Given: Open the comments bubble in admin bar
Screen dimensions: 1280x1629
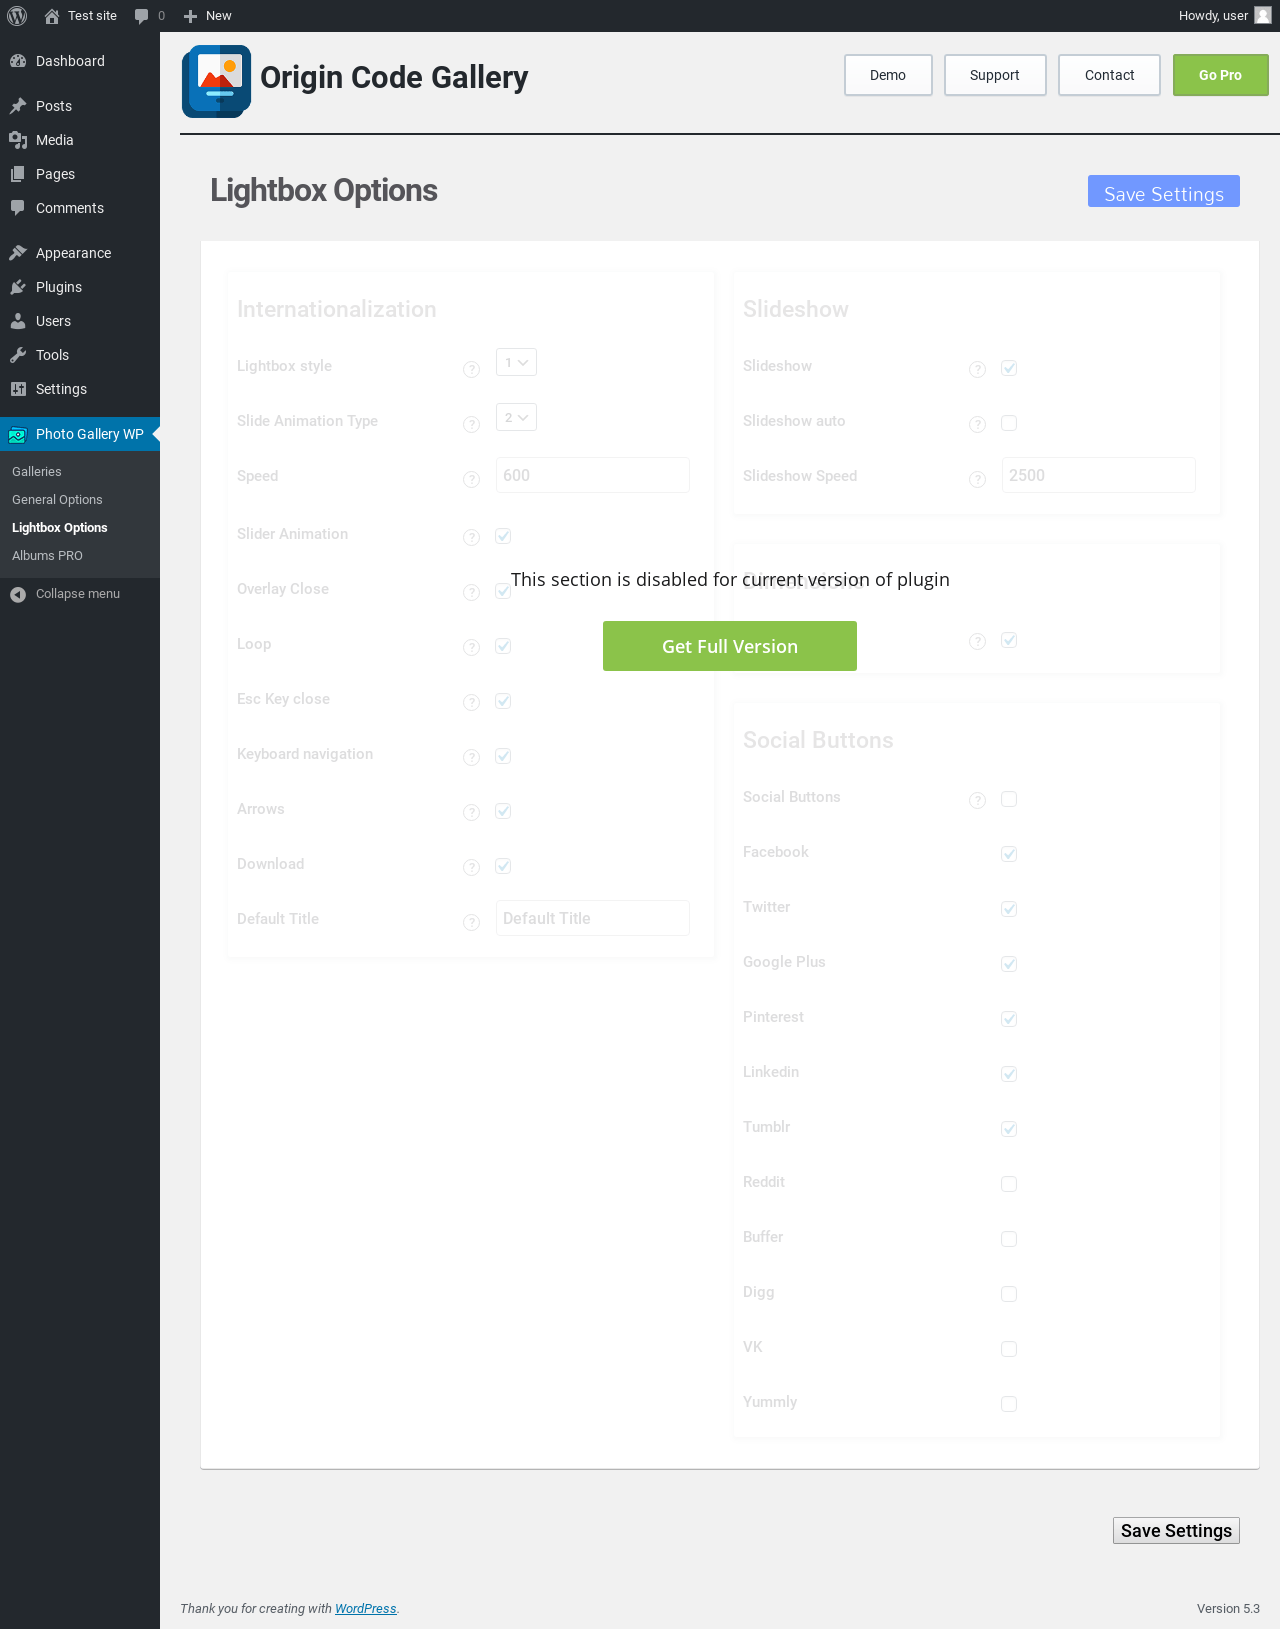Looking at the screenshot, I should click(x=141, y=16).
